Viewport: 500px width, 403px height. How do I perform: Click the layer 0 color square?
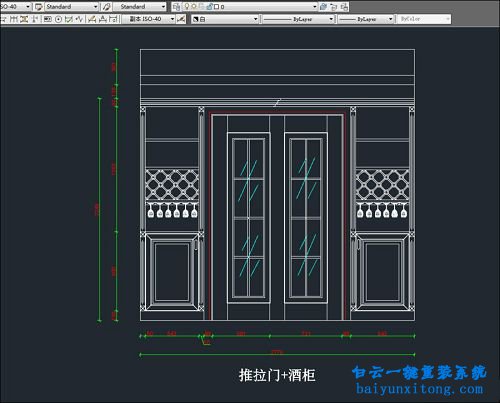click(216, 7)
